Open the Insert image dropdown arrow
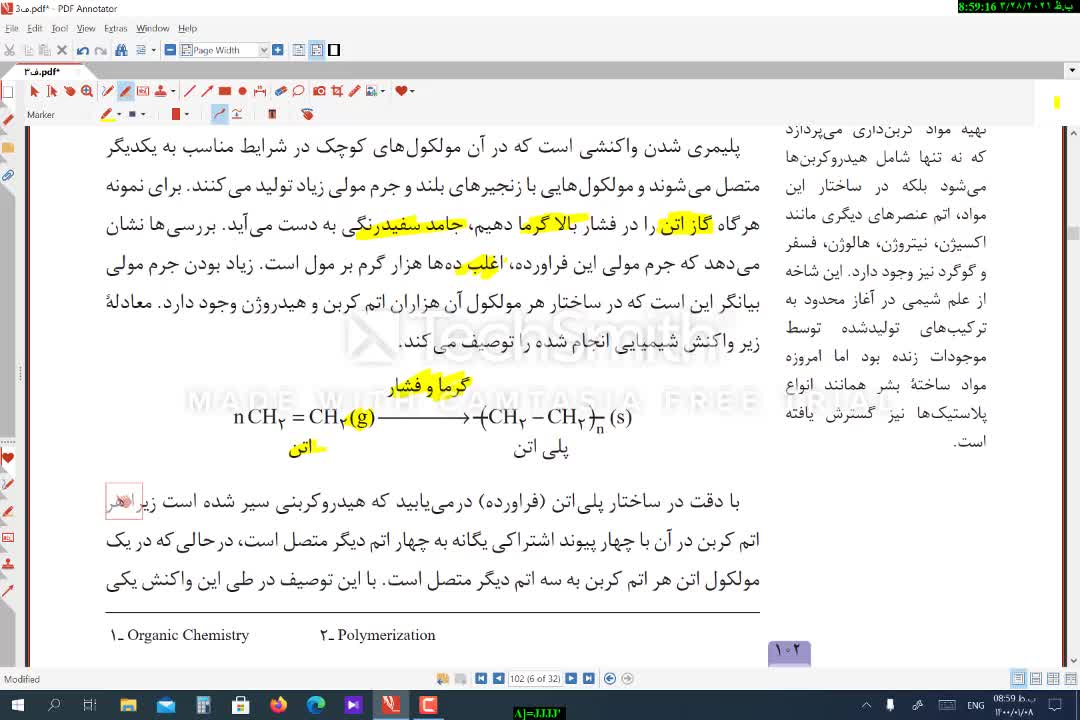This screenshot has width=1080, height=720. point(383,91)
